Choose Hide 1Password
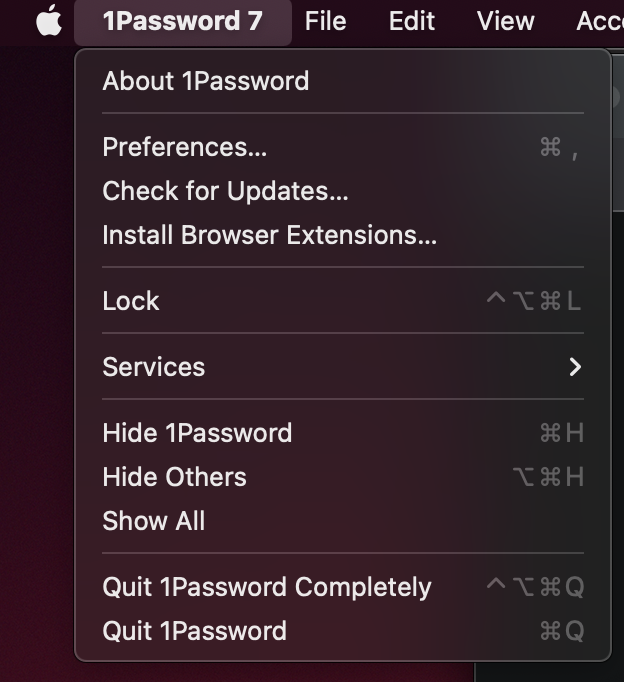624x682 pixels. (197, 433)
